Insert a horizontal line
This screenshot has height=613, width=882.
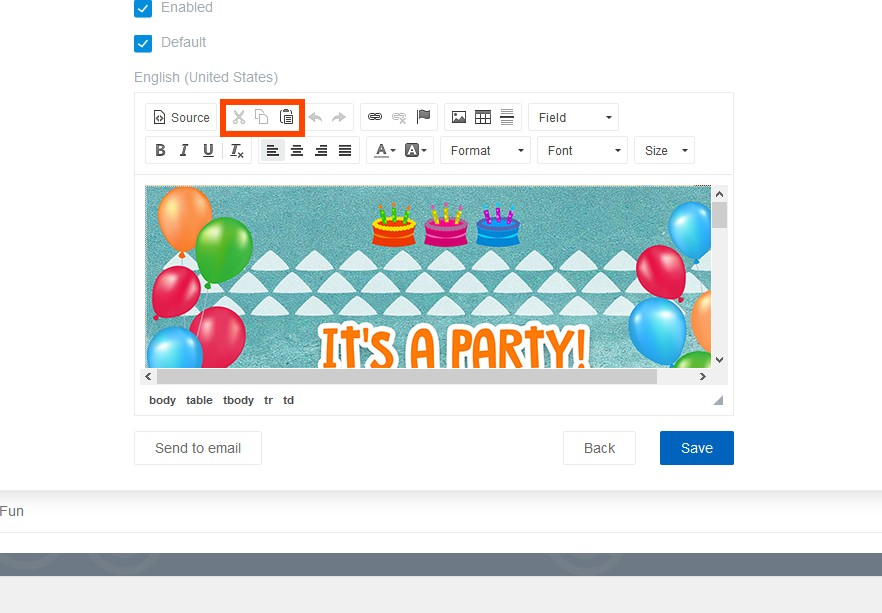coord(507,117)
